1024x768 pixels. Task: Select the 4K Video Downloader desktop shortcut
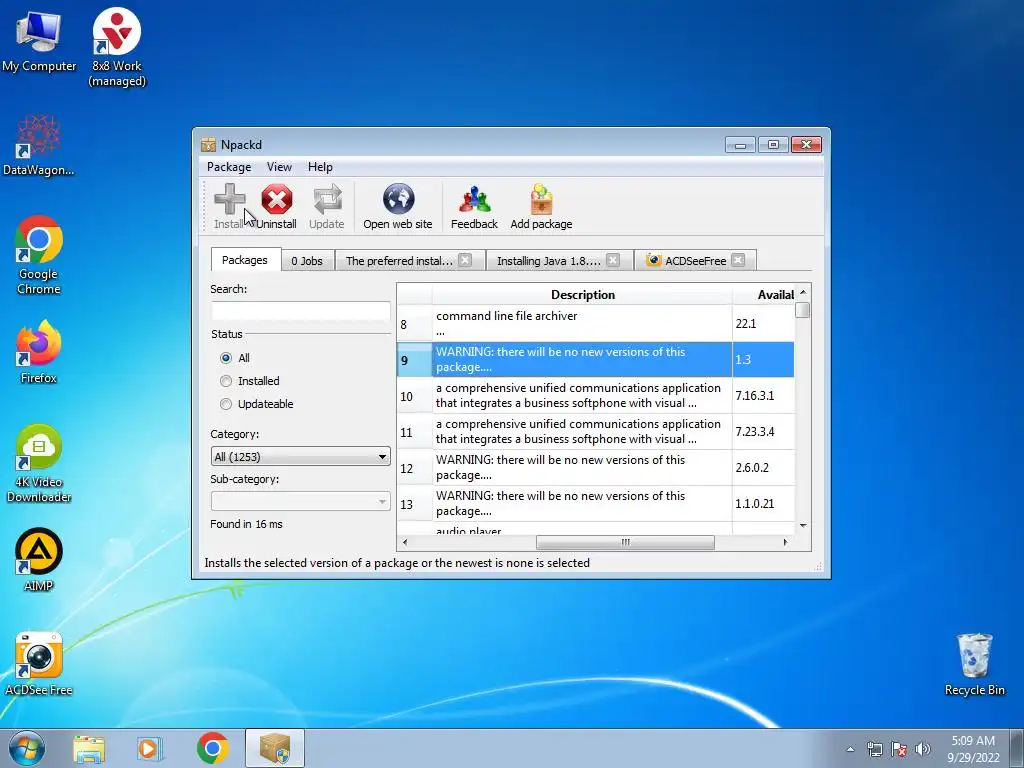[x=39, y=464]
